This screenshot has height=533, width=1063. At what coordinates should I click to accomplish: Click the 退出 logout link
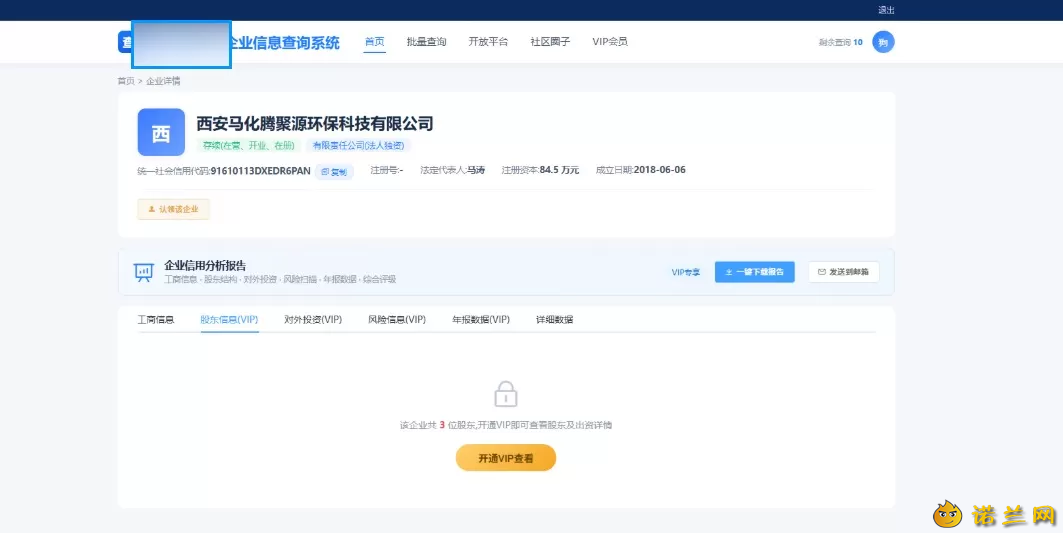click(886, 10)
